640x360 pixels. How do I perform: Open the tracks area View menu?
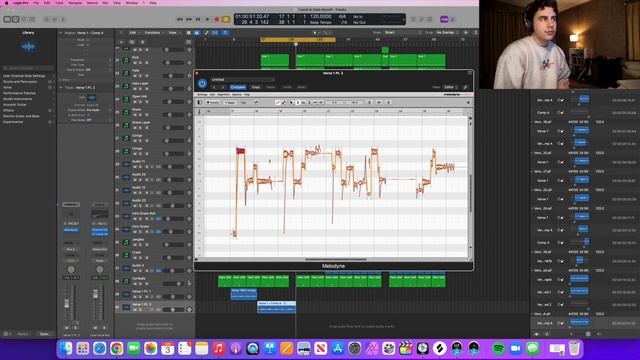click(x=173, y=33)
